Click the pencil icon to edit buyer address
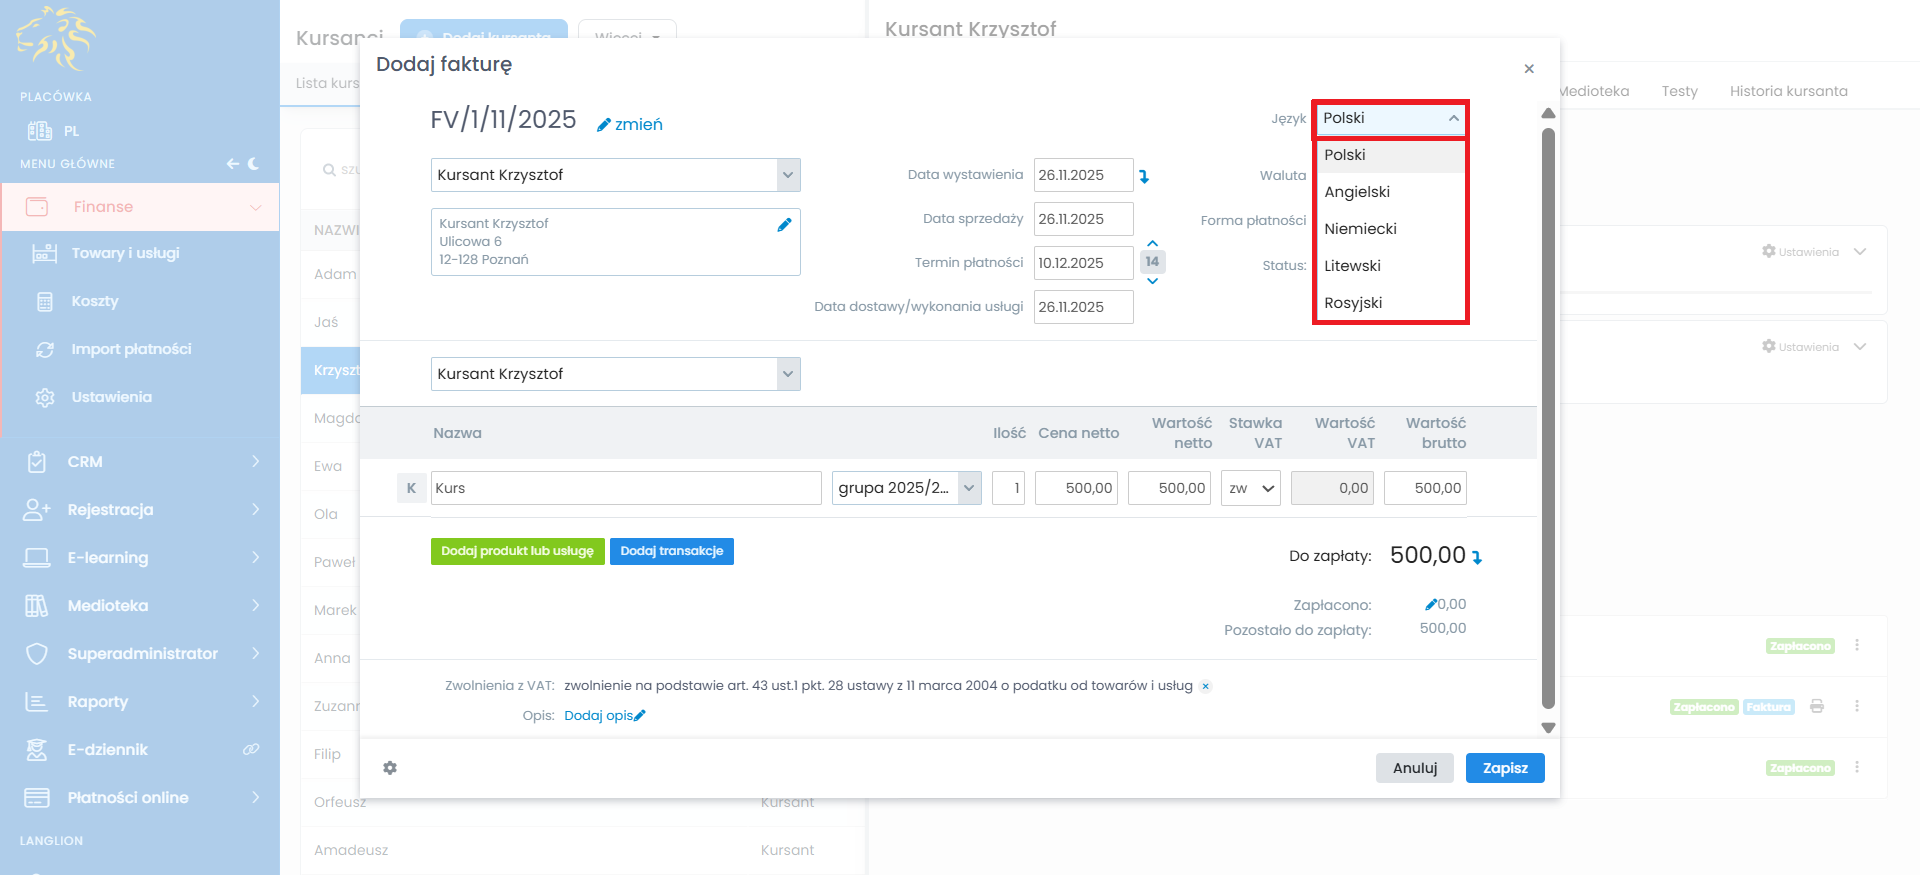1920x875 pixels. point(784,225)
